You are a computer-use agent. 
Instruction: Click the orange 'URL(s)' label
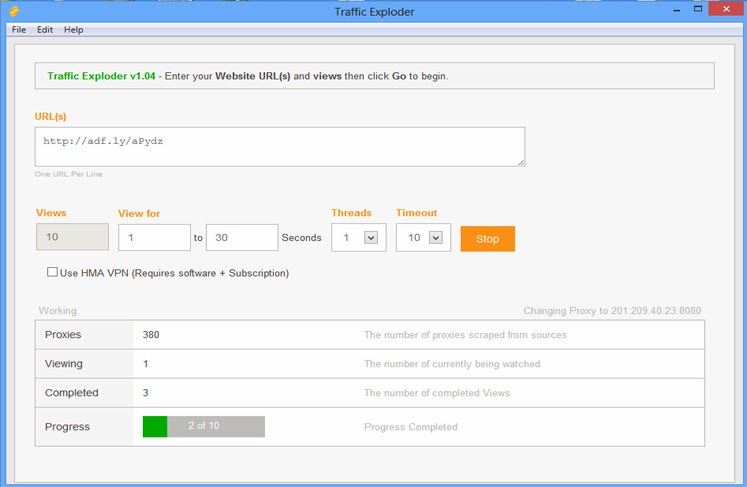50,116
